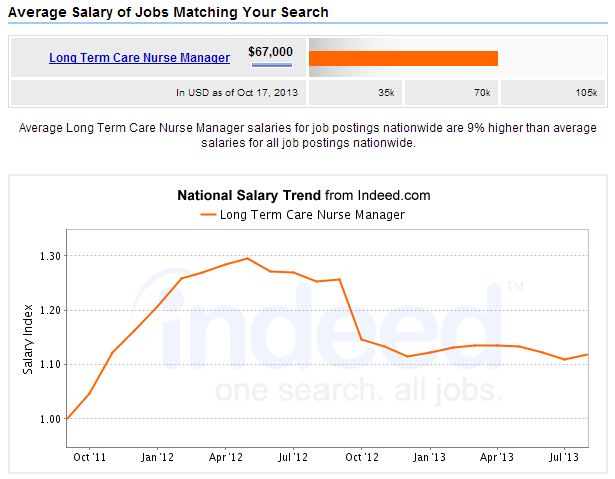Viewport: 615px width, 479px height.
Task: Click the Jul '13 x-axis label
Action: pos(564,457)
